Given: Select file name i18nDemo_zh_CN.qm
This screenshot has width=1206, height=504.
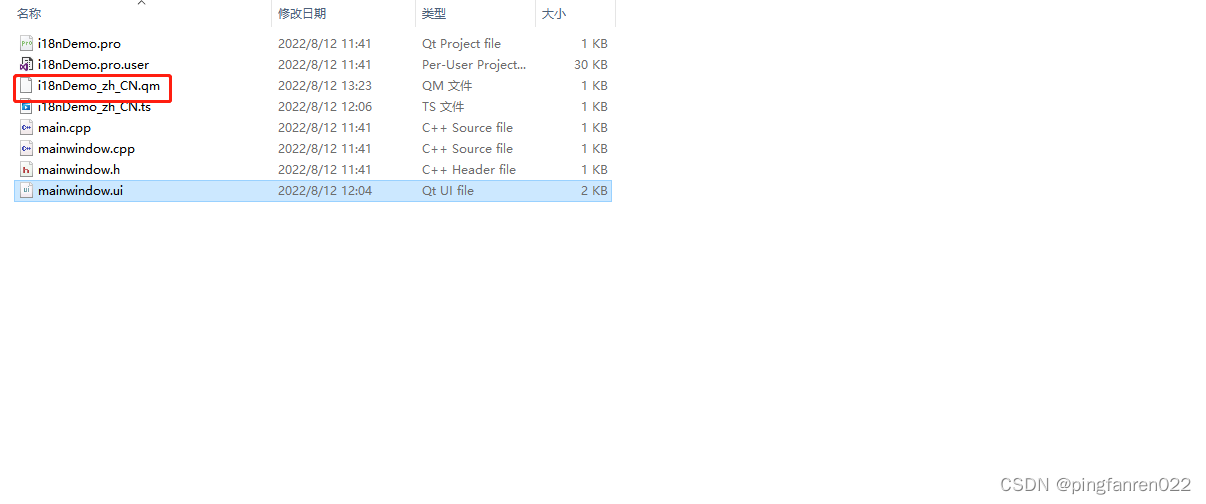Looking at the screenshot, I should click(x=99, y=86).
